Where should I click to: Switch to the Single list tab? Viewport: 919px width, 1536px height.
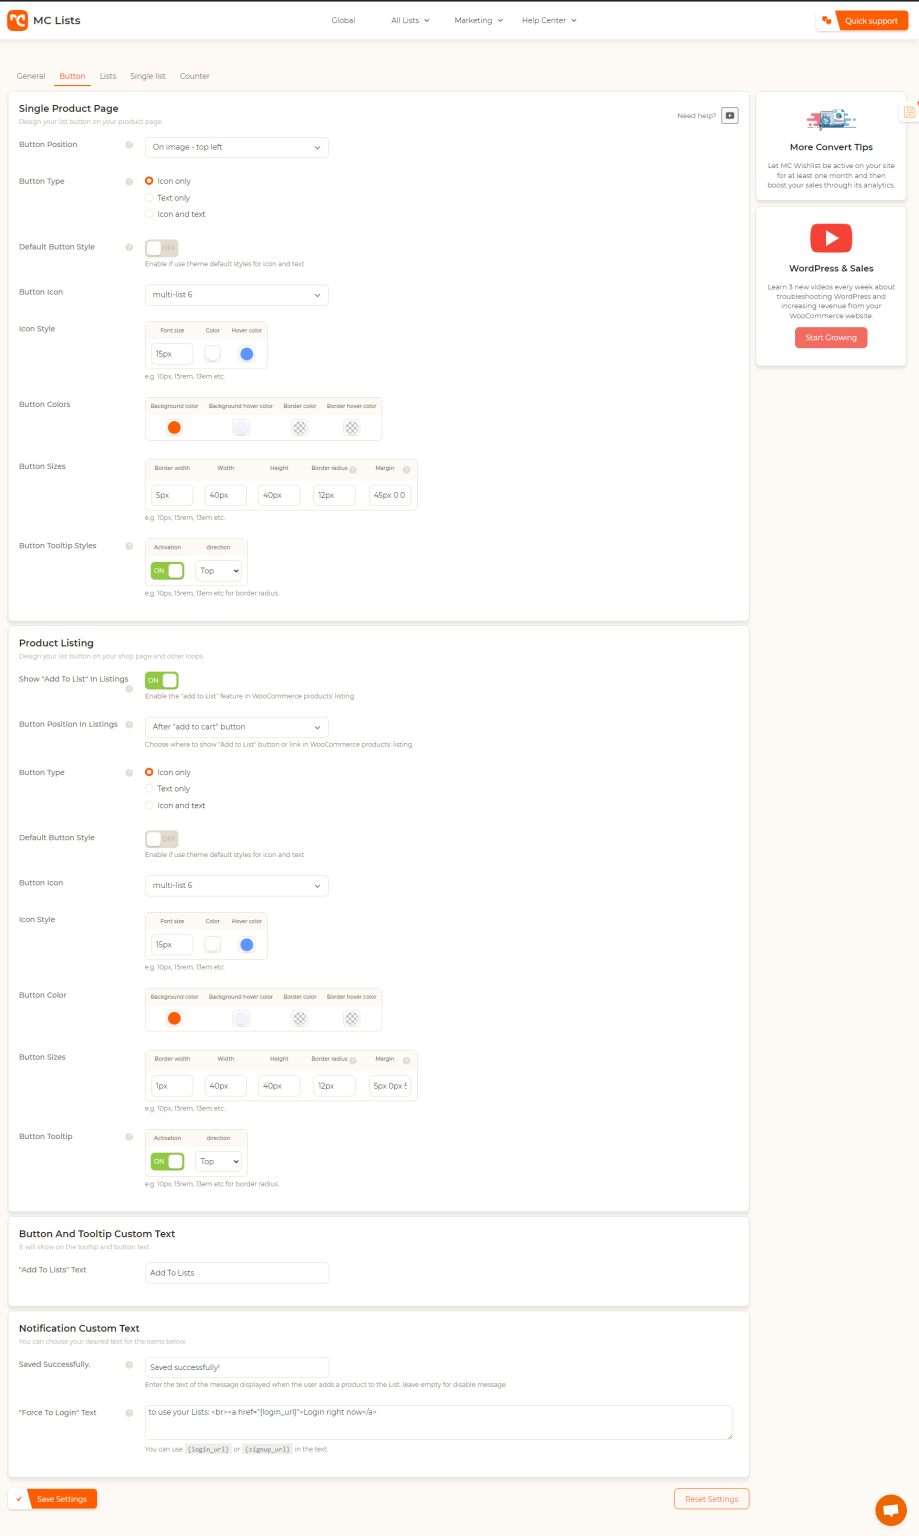coord(148,76)
